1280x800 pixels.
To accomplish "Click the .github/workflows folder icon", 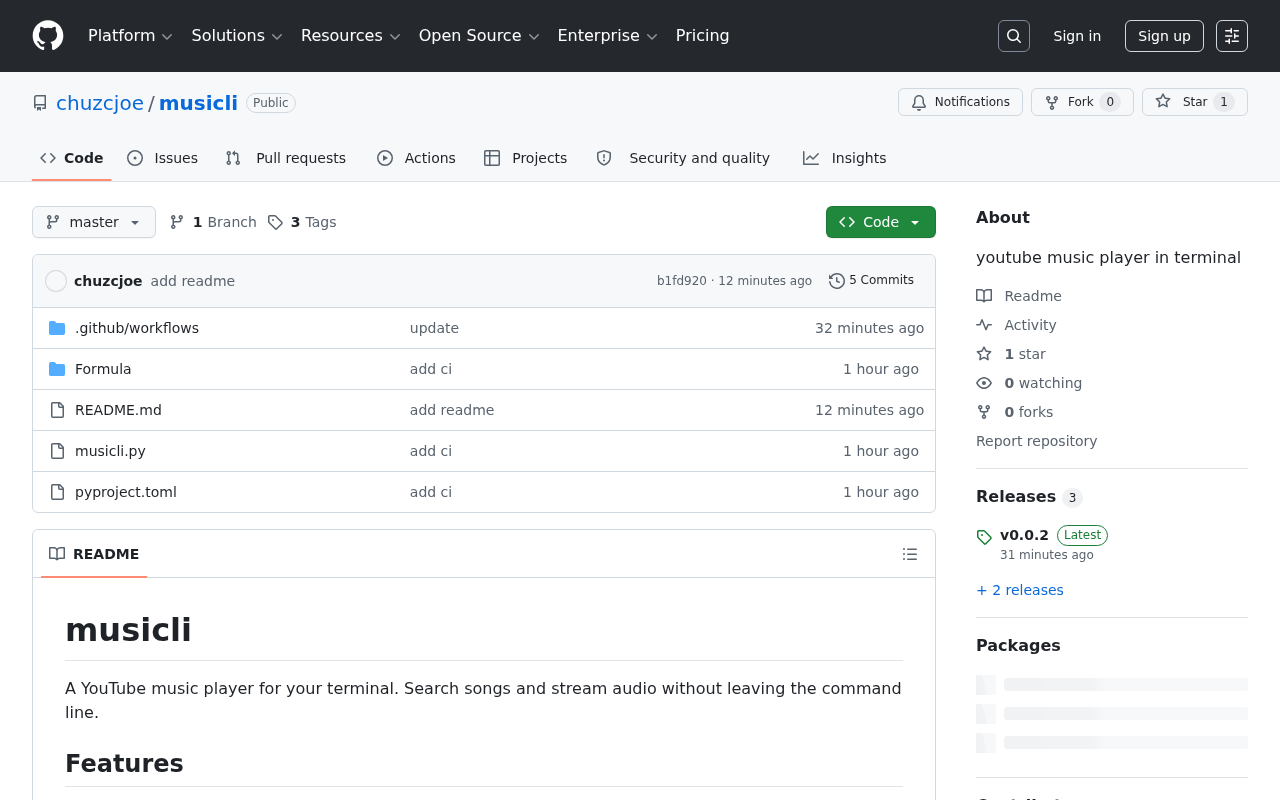I will point(57,328).
